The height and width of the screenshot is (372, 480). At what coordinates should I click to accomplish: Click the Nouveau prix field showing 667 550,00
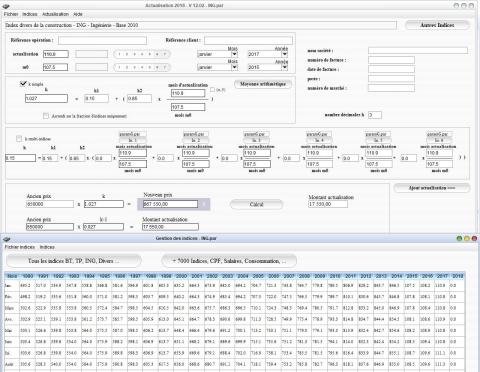tap(170, 204)
